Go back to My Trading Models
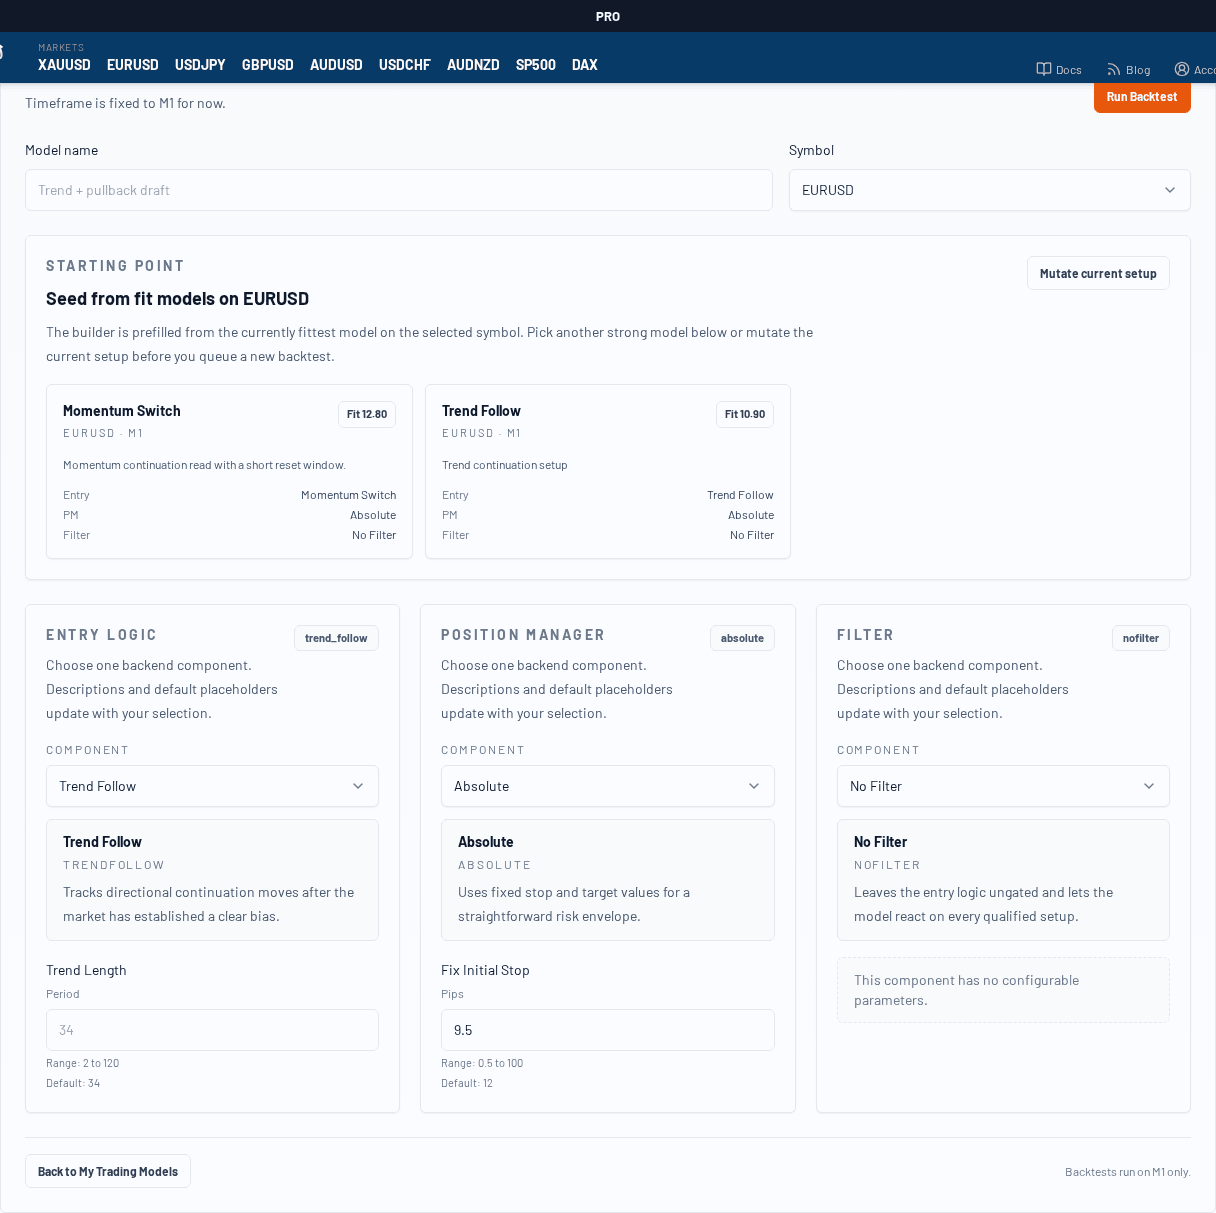 pos(108,1171)
